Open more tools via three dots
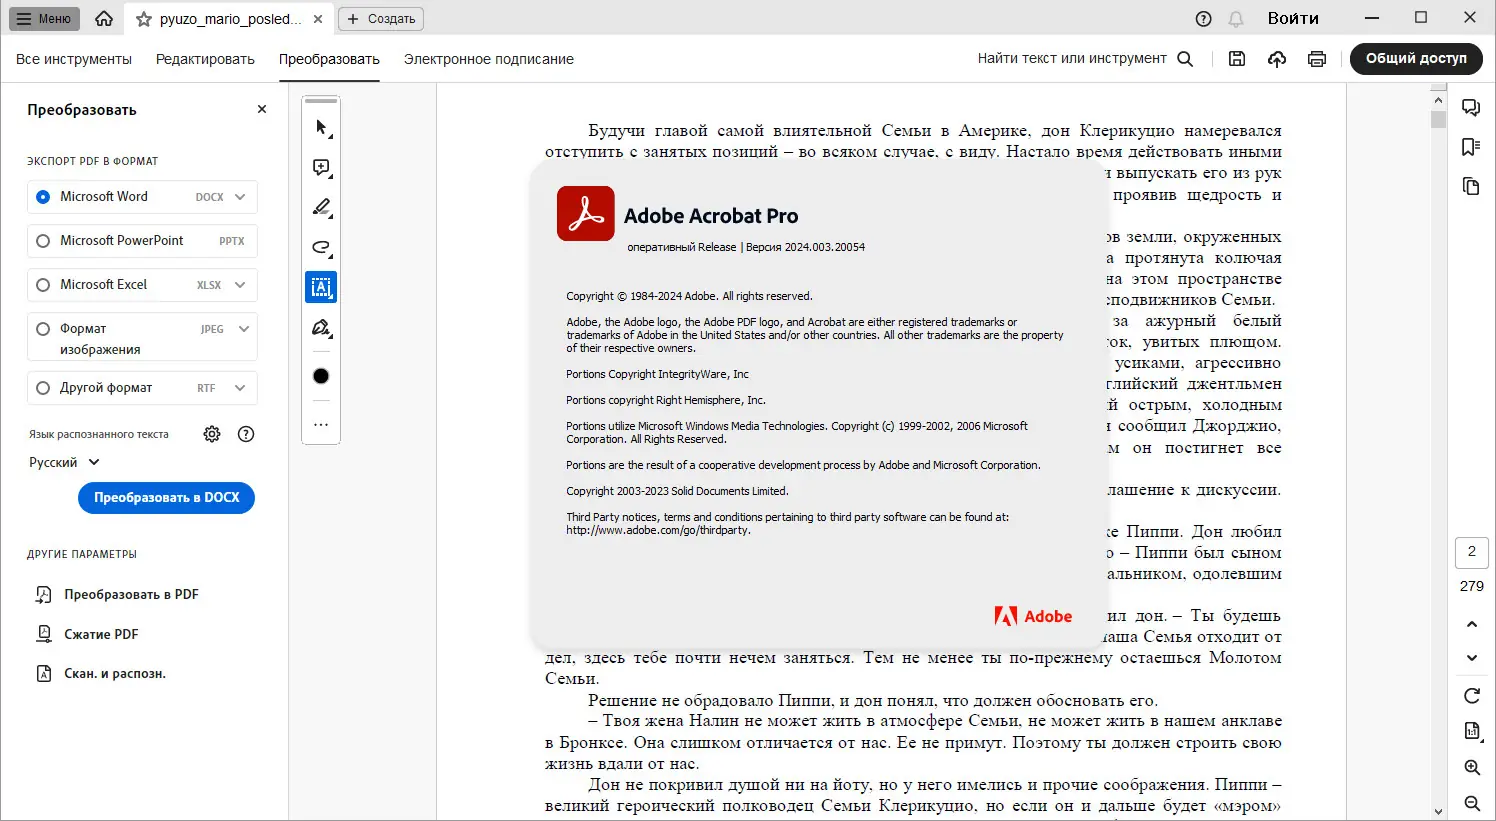Screen dimensions: 1496x821 321,425
